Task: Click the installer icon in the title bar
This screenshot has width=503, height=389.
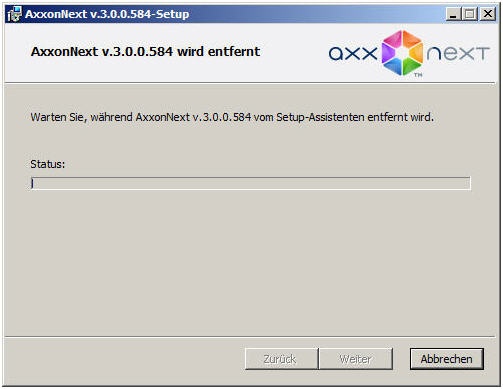Action: [x=14, y=14]
